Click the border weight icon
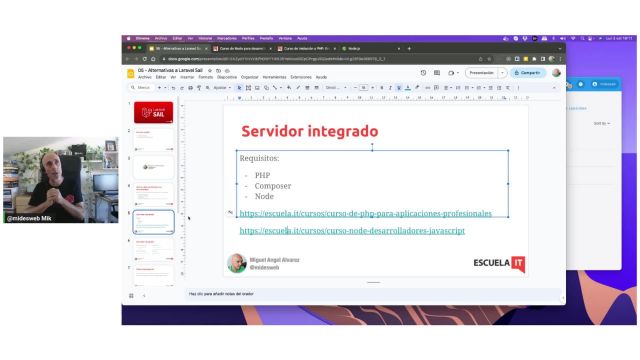This screenshot has height=360, width=640. (x=307, y=88)
